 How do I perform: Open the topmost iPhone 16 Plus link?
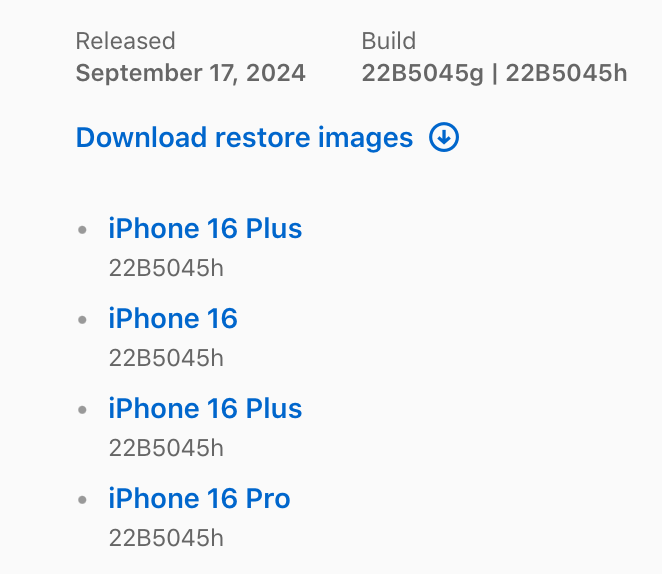205,228
